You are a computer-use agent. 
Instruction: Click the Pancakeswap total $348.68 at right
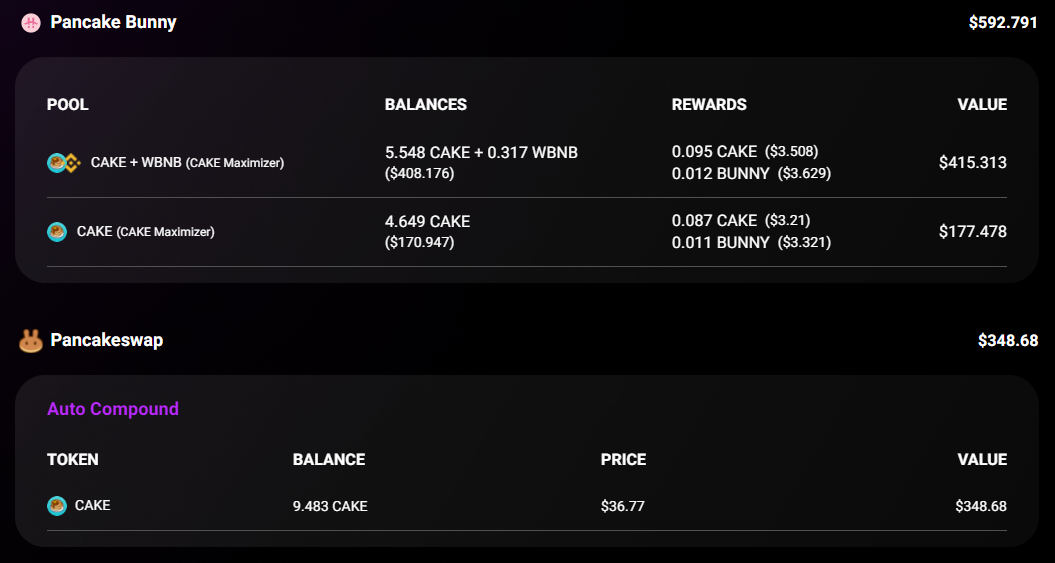[1008, 341]
